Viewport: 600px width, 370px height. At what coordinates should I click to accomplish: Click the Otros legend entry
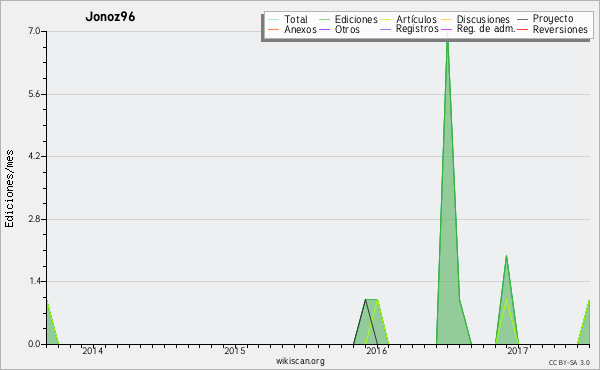[347, 29]
